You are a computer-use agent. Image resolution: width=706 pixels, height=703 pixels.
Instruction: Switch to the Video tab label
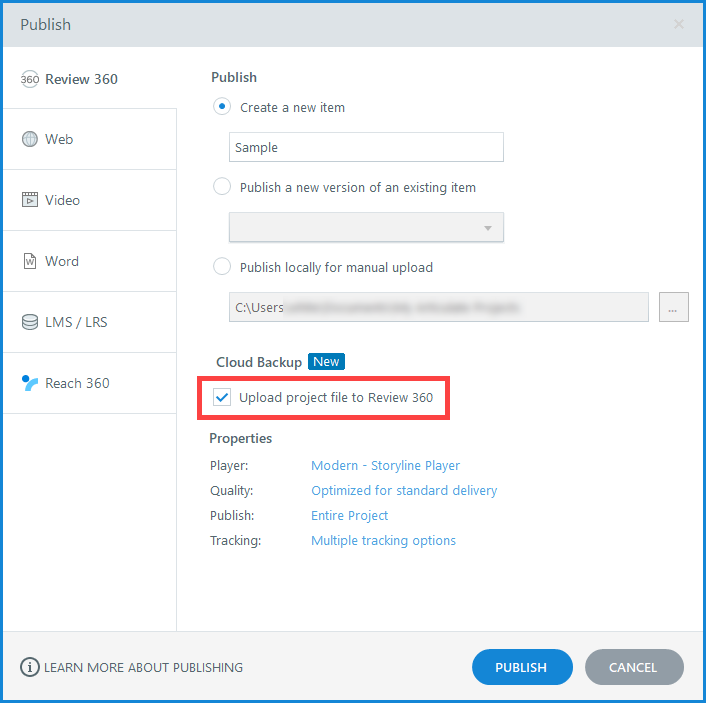[62, 200]
